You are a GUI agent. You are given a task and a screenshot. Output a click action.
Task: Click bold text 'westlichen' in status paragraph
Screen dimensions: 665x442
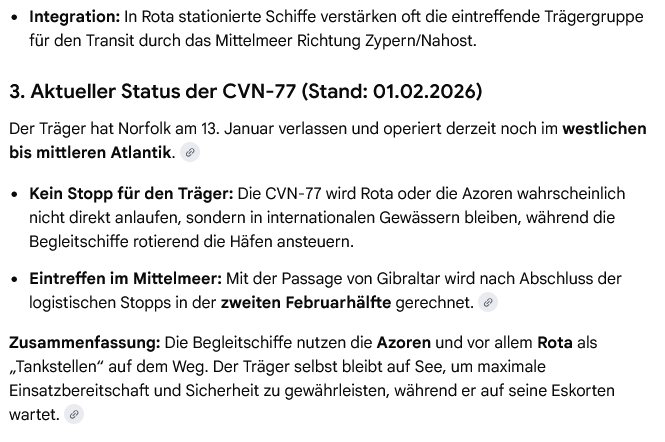pos(604,129)
